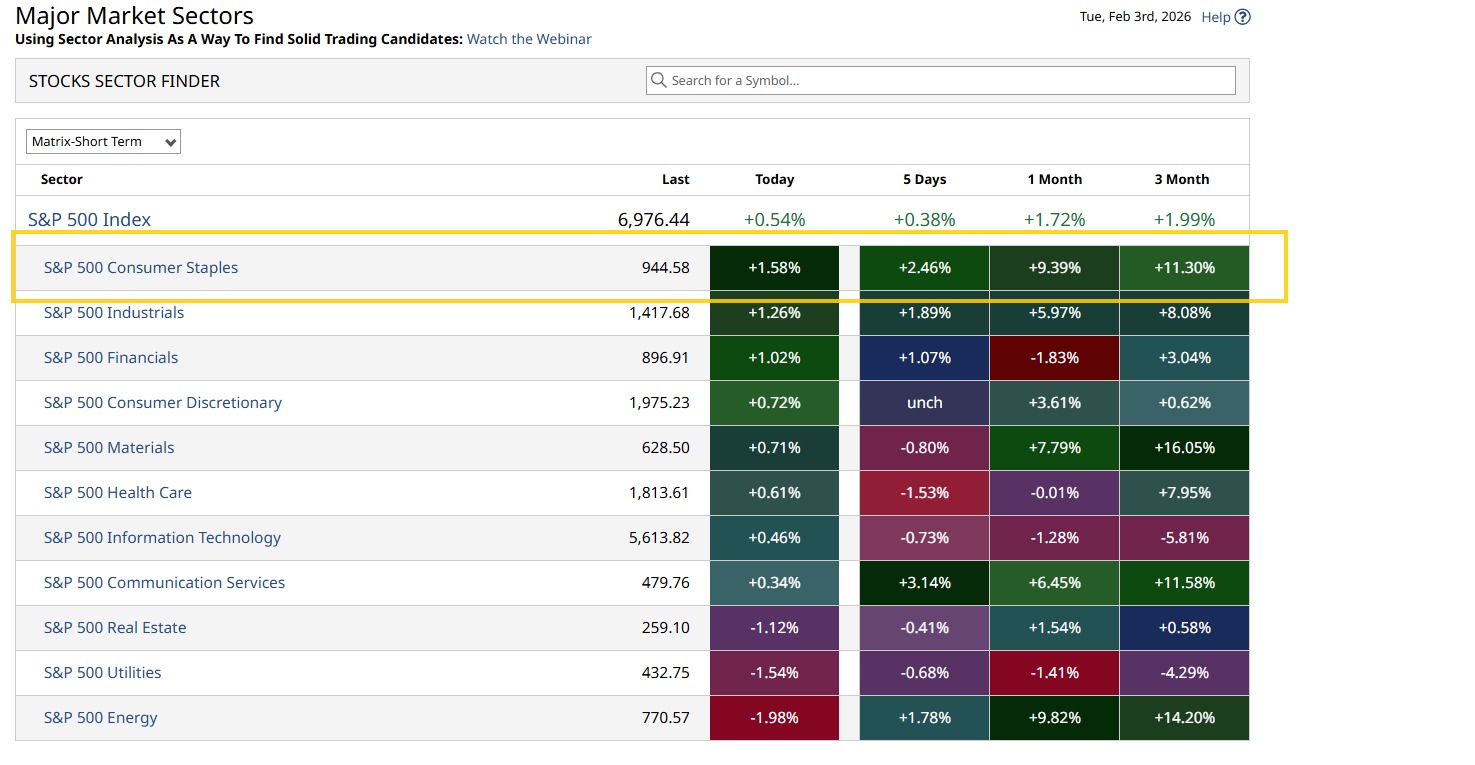Select S&P 500 Utilities link

pos(103,673)
